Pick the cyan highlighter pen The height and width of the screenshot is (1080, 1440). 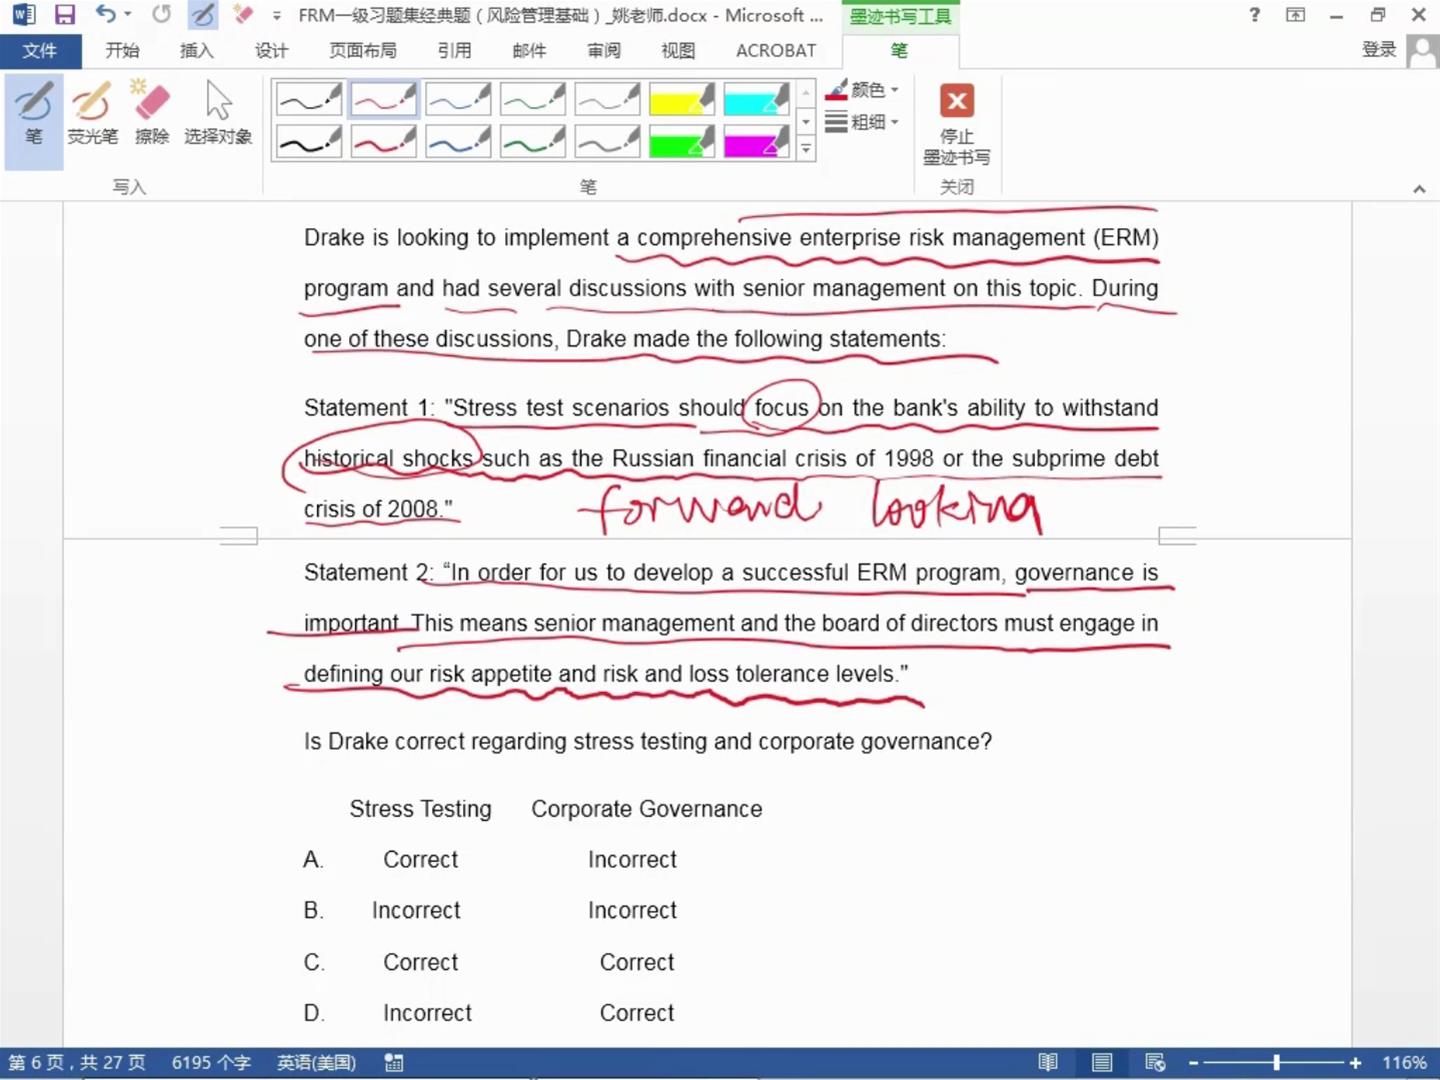click(757, 100)
